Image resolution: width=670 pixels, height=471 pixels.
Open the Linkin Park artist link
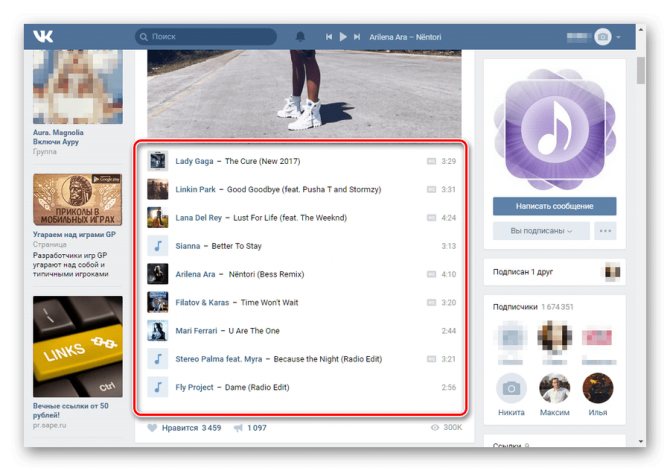point(195,189)
